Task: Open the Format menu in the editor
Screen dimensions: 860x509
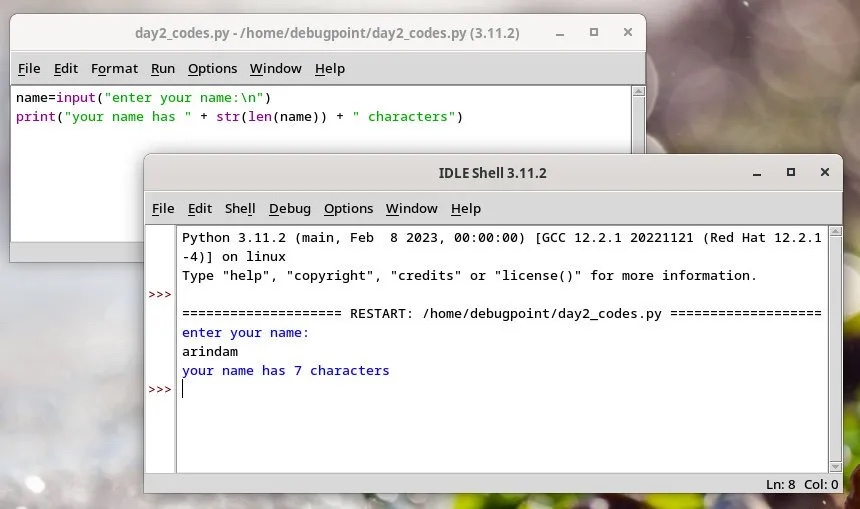Action: point(114,68)
